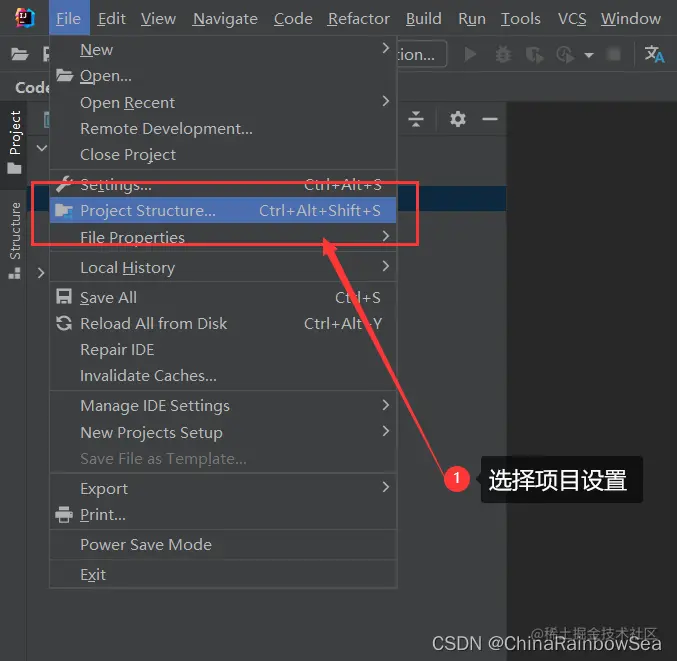The image size is (677, 661).
Task: Open the Tools menu
Action: [x=520, y=19]
